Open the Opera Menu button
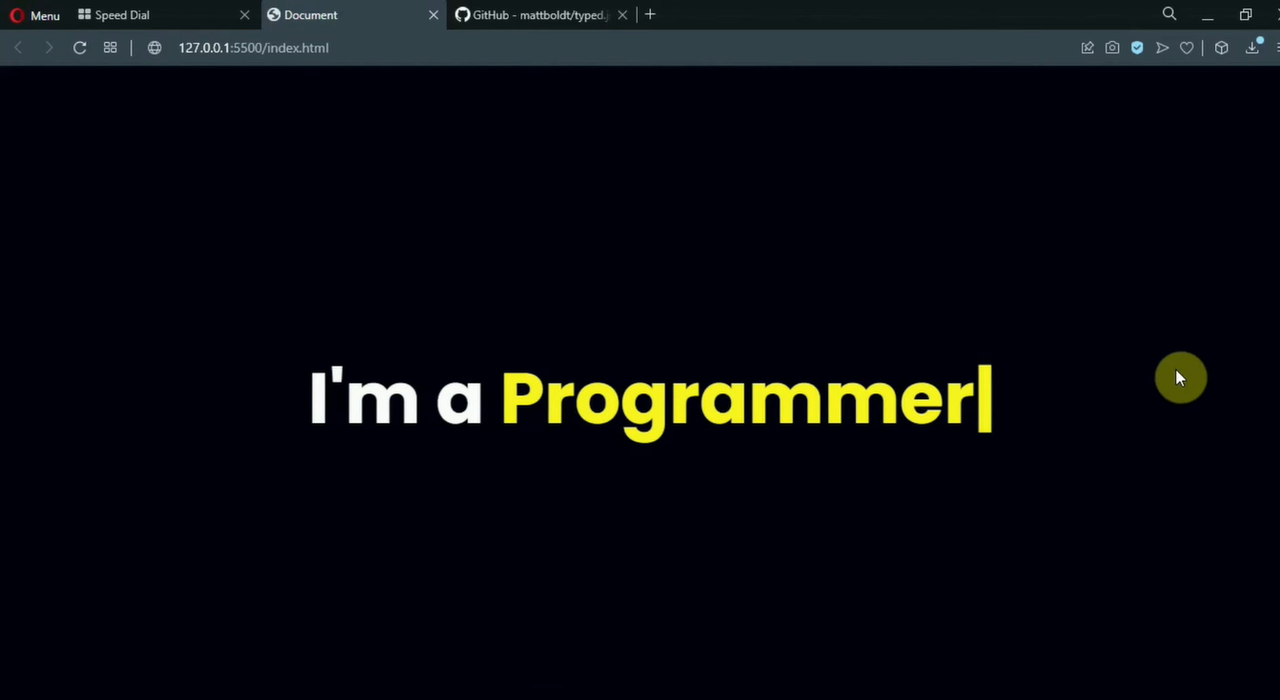The width and height of the screenshot is (1280, 700). pyautogui.click(x=34, y=15)
